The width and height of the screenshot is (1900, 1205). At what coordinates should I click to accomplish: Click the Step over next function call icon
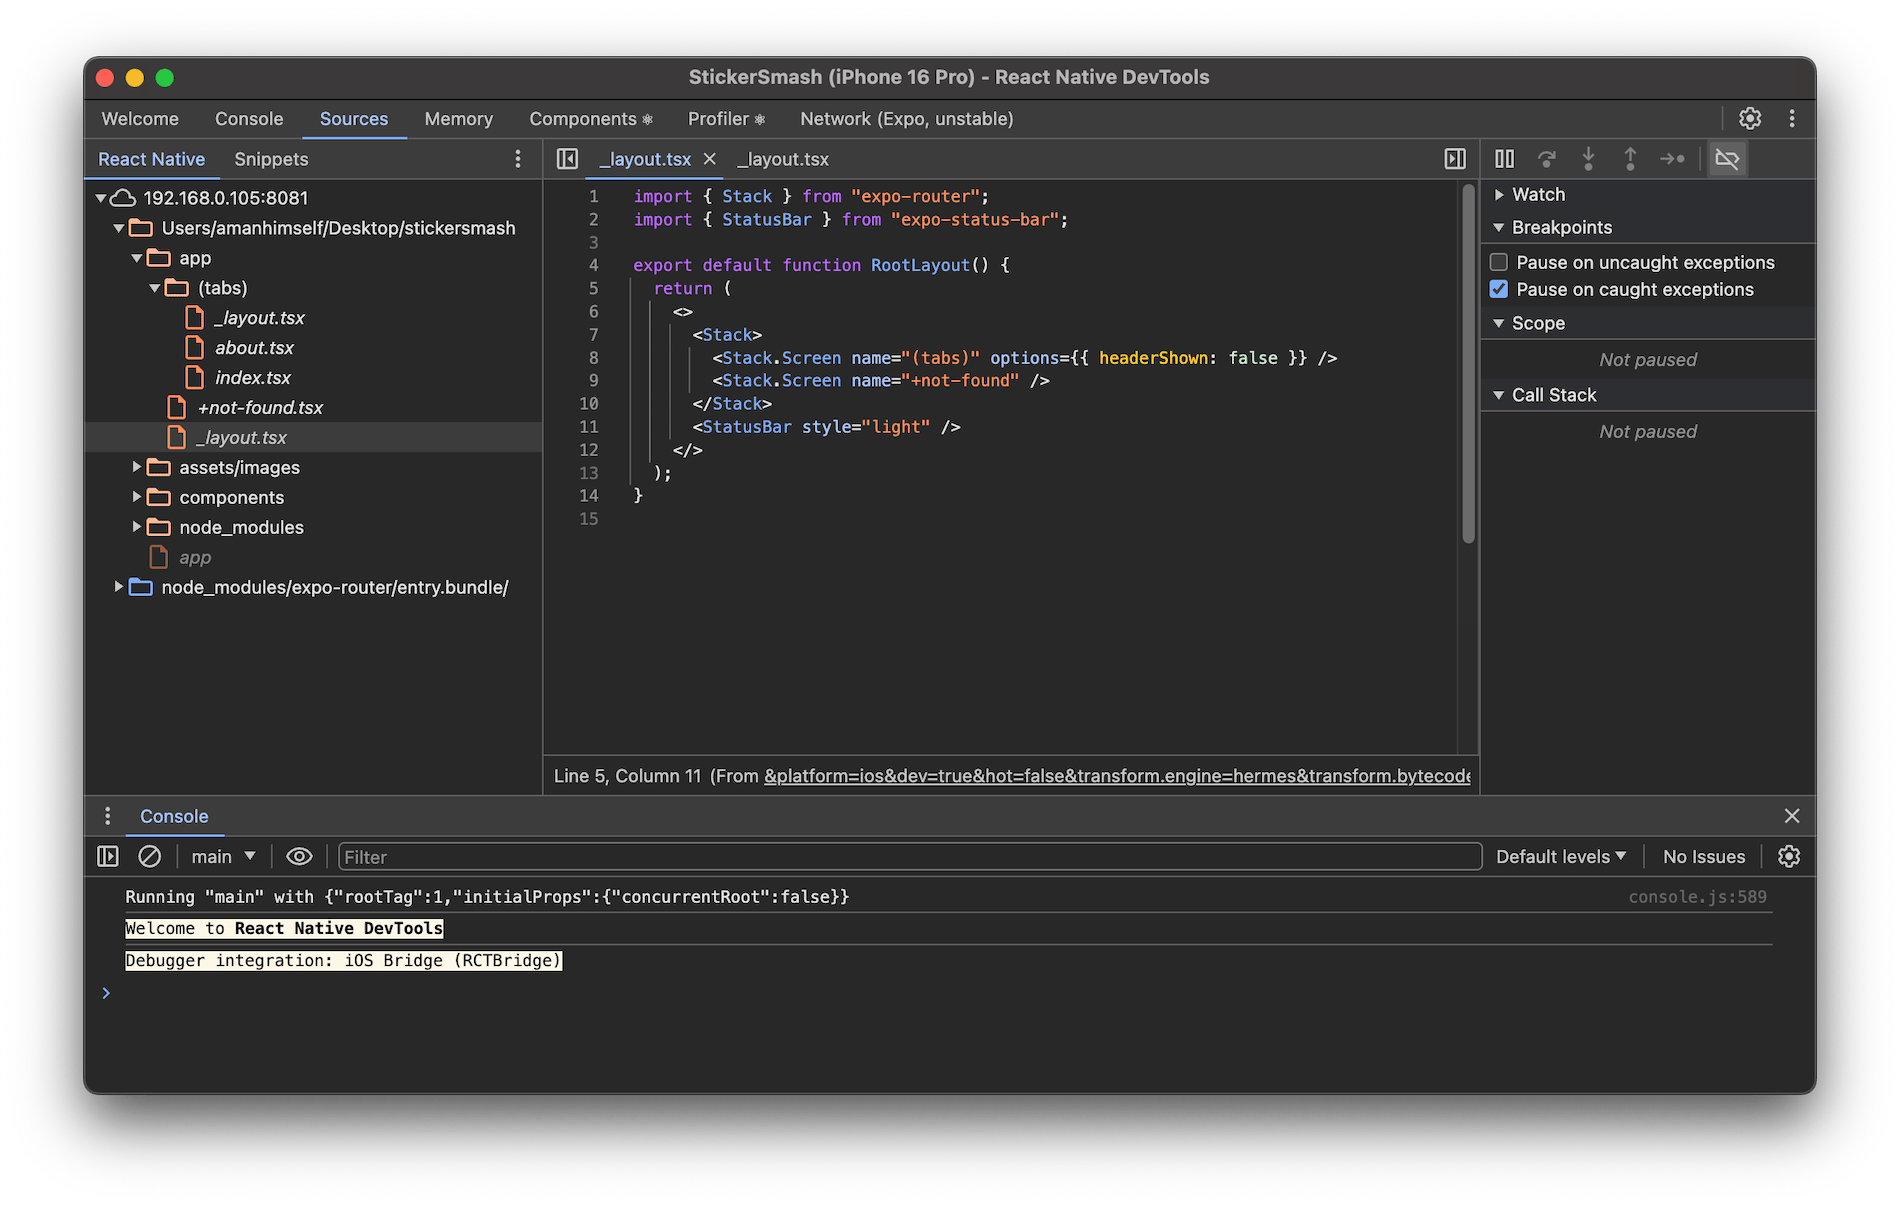click(1546, 158)
